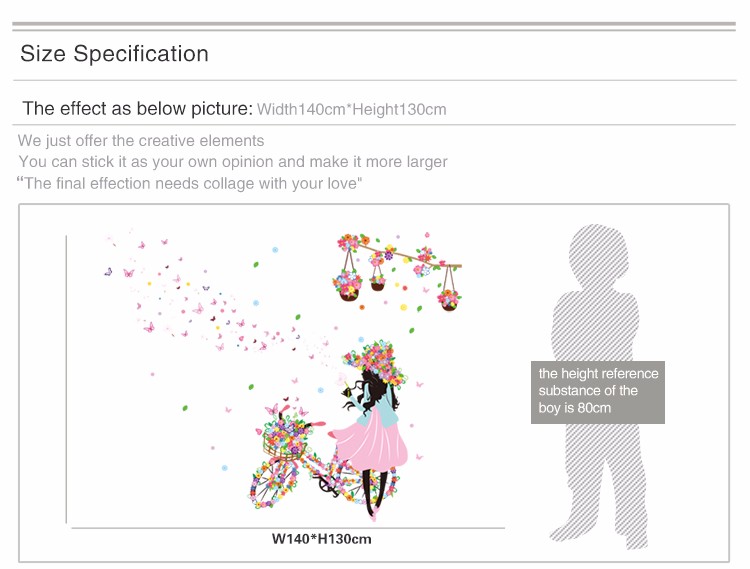
Task: Click the Size Specification heading
Action: [x=114, y=54]
